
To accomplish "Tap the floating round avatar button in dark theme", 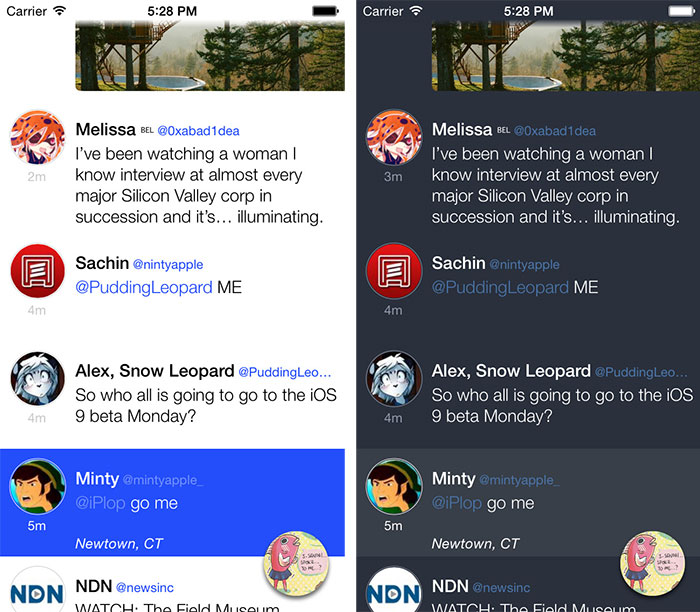I will click(652, 564).
